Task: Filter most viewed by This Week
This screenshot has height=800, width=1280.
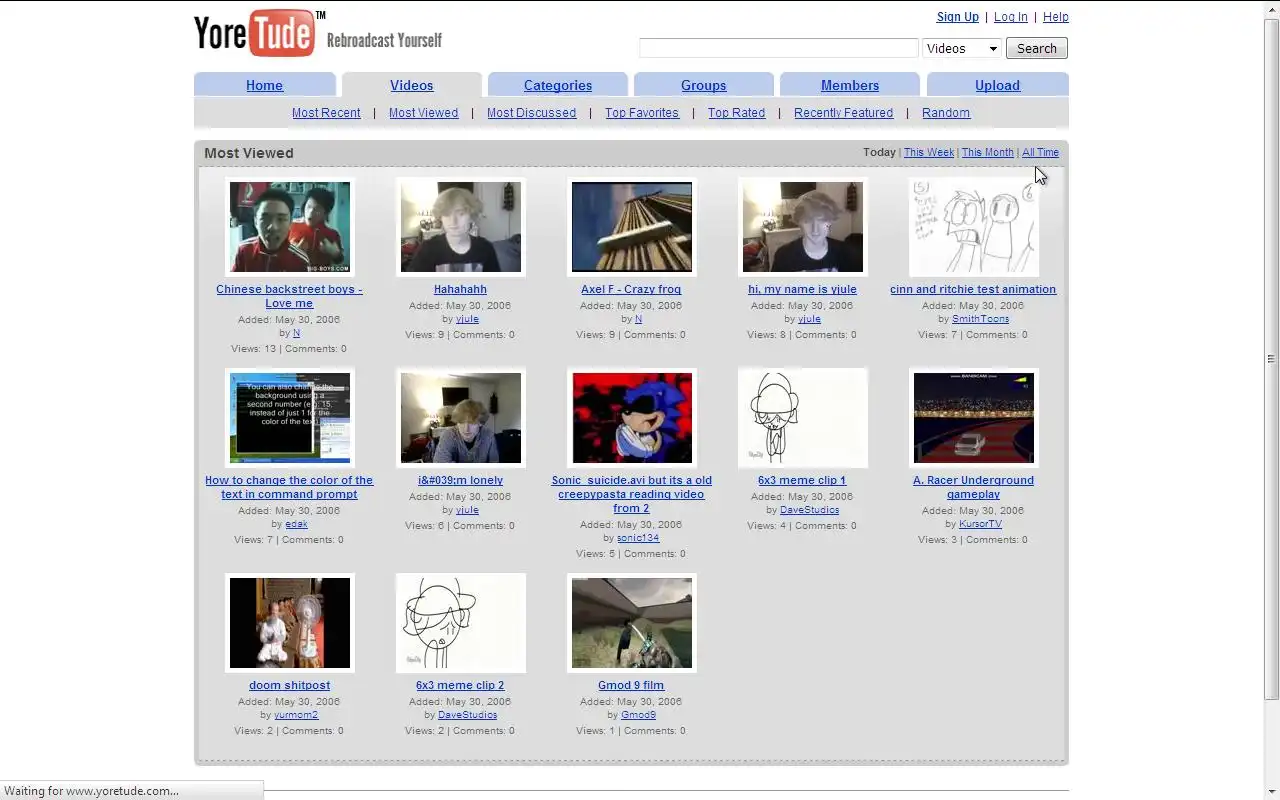Action: tap(929, 153)
